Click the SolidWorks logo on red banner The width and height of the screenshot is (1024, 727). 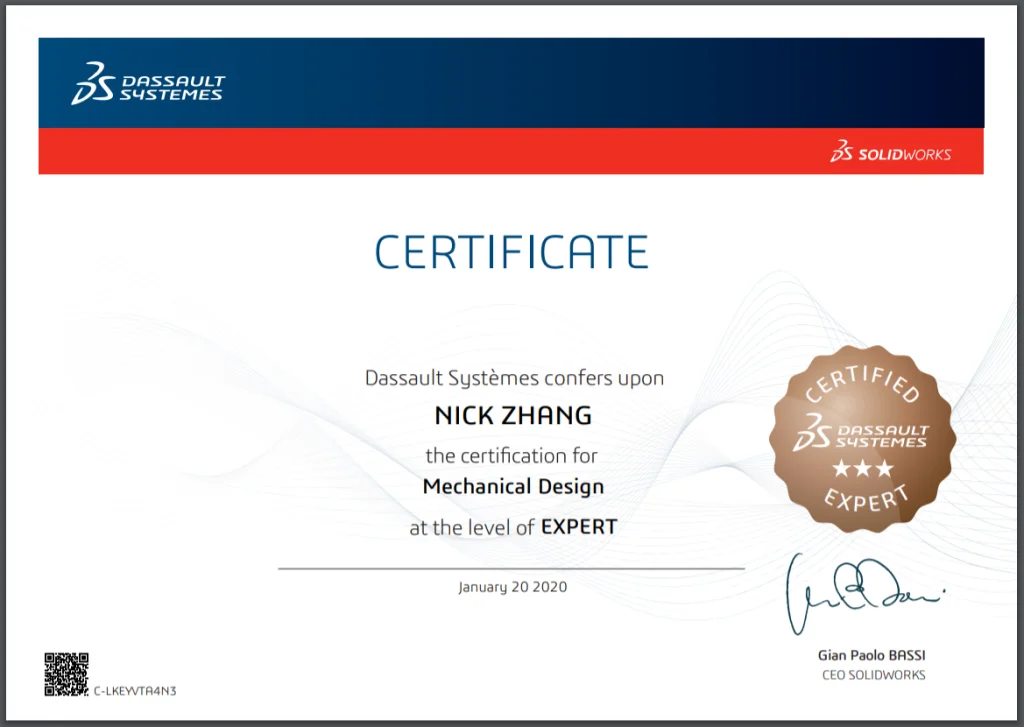tap(890, 152)
